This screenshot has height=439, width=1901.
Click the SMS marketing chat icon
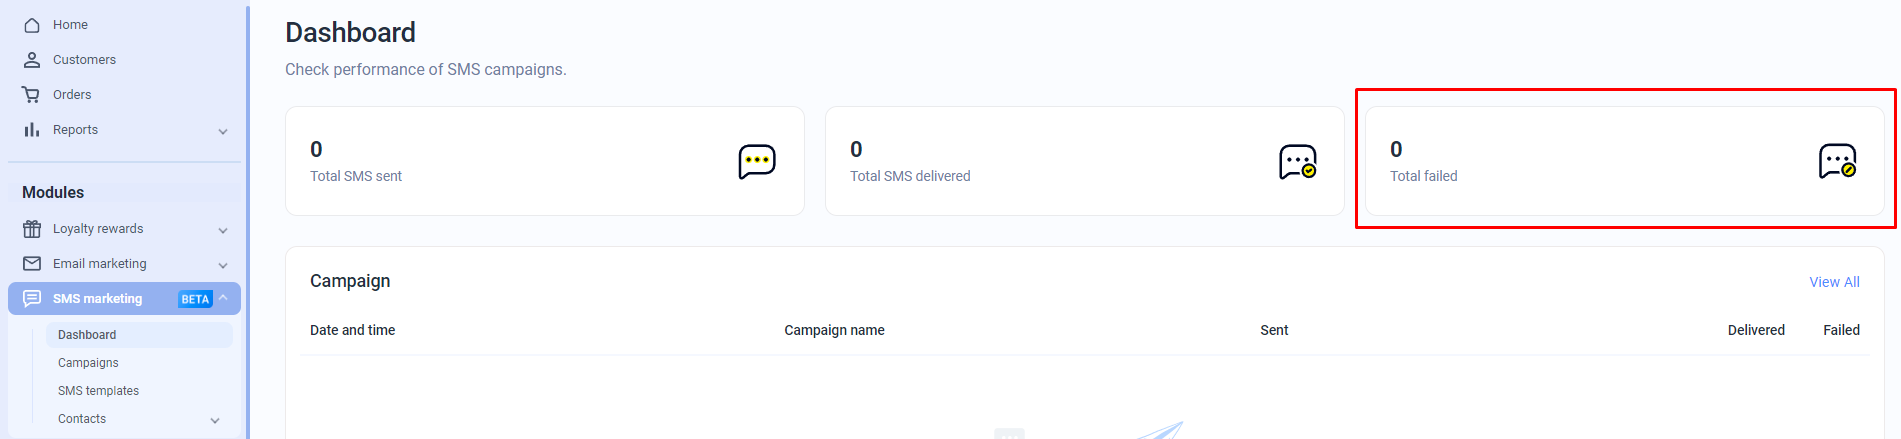point(32,299)
